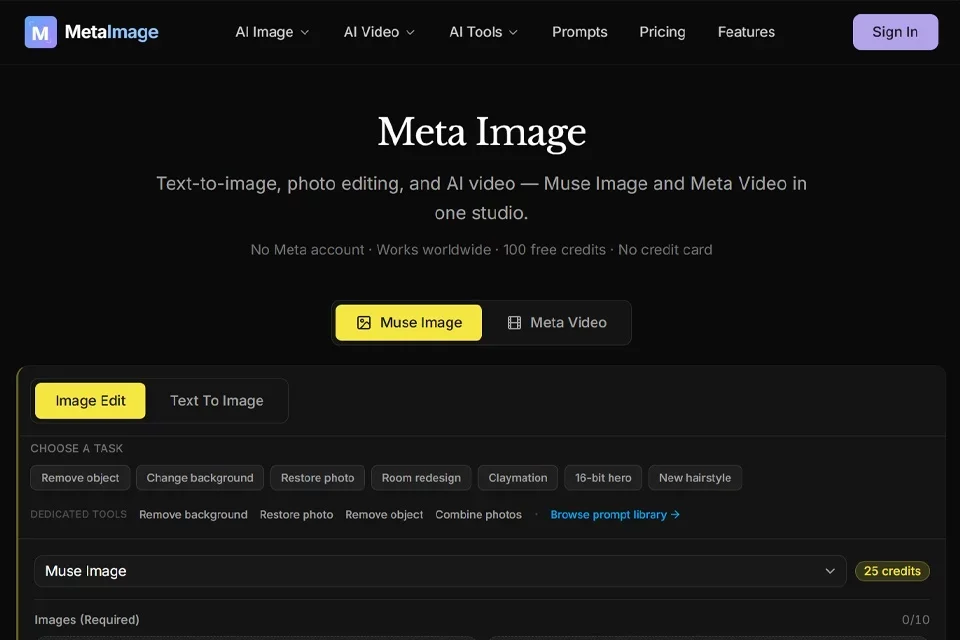The width and height of the screenshot is (960, 640).
Task: Expand the AI Tools menu chevron
Action: [514, 32]
